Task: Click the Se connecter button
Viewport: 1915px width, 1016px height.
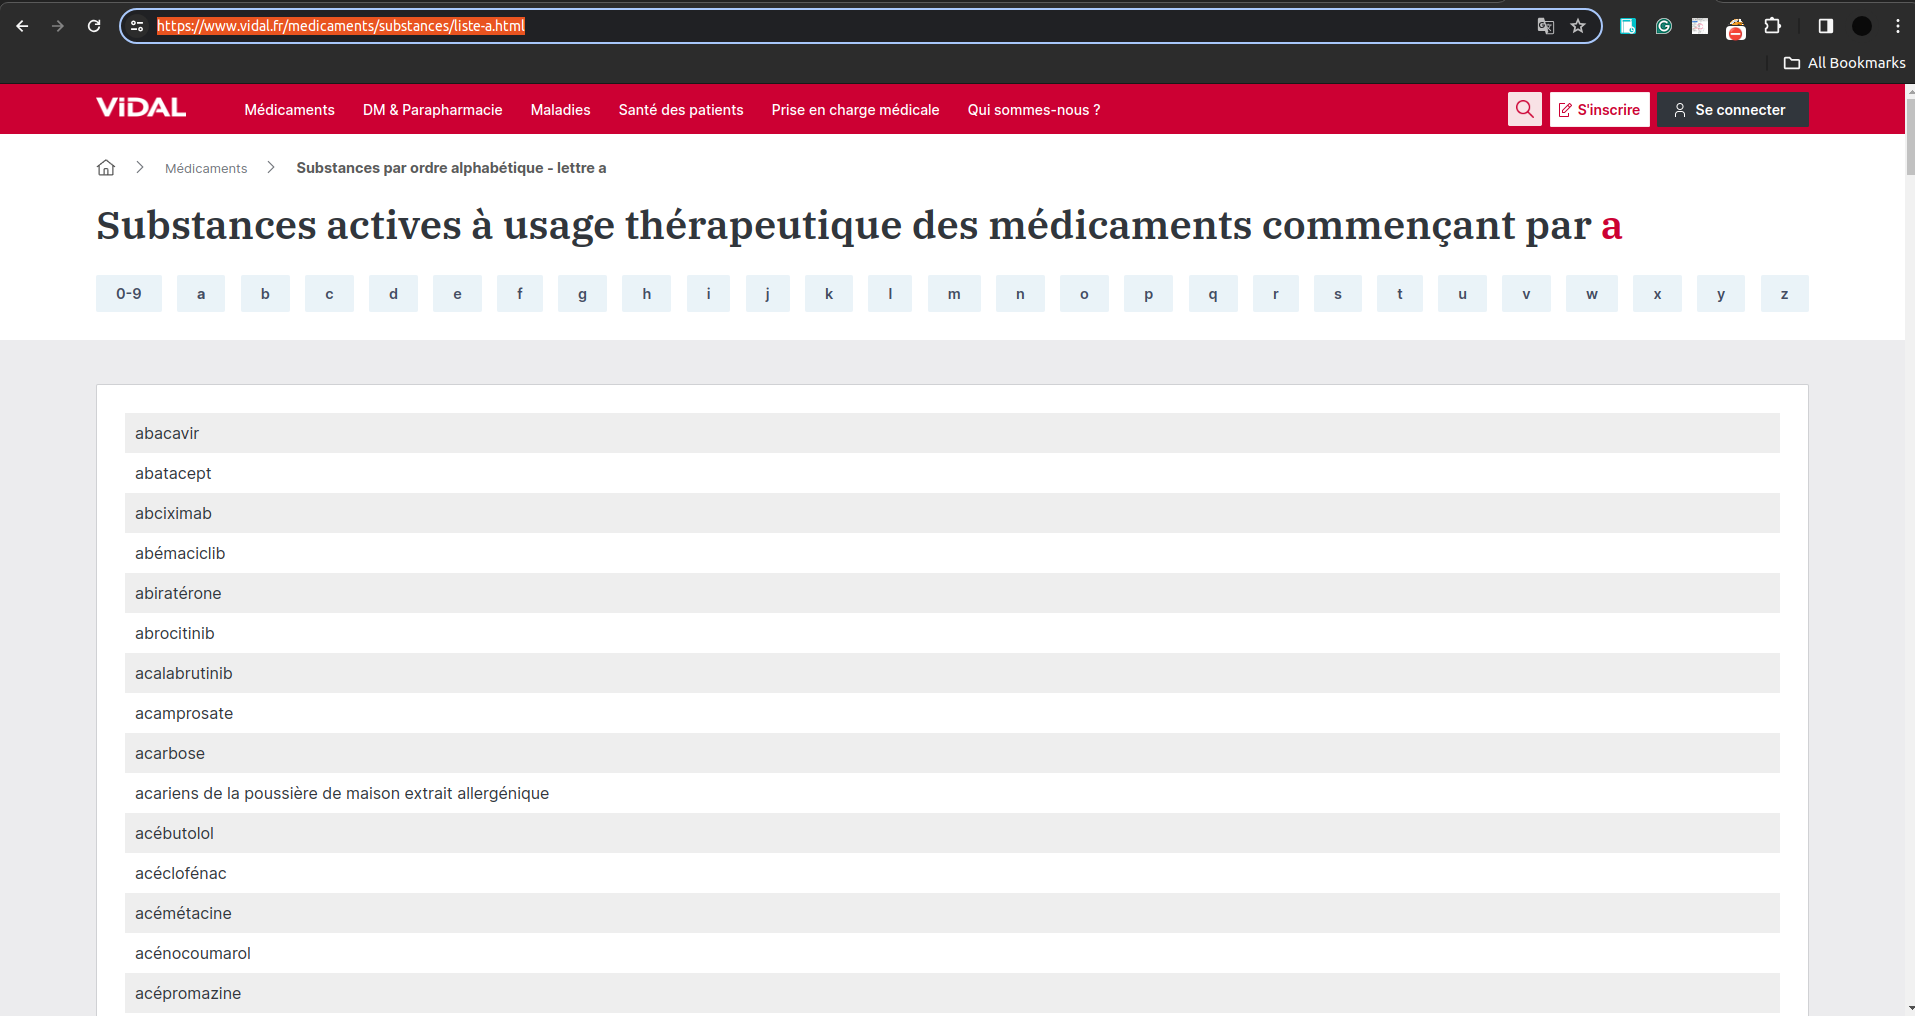Action: 1732,110
